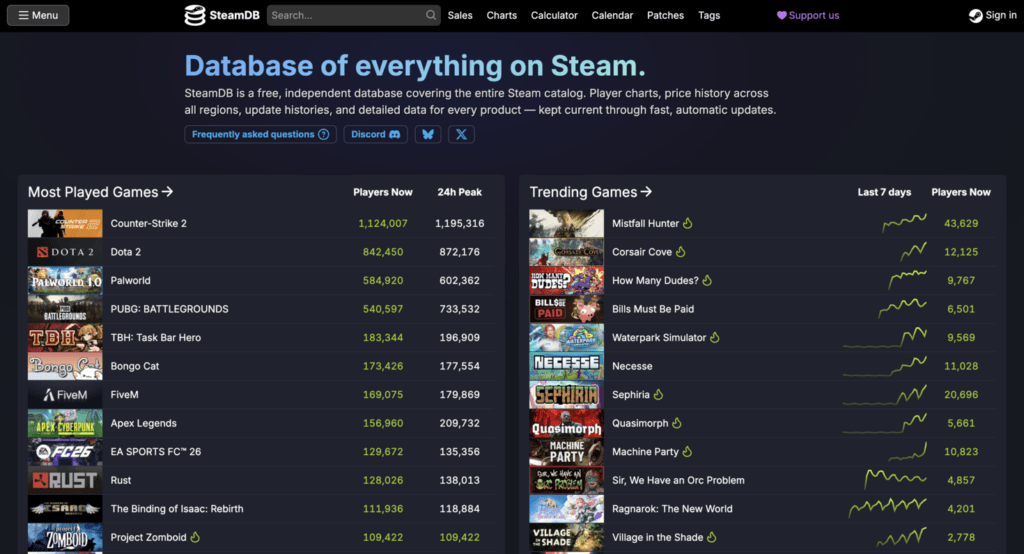
Task: Click the 24h Peak column header
Action: [459, 192]
